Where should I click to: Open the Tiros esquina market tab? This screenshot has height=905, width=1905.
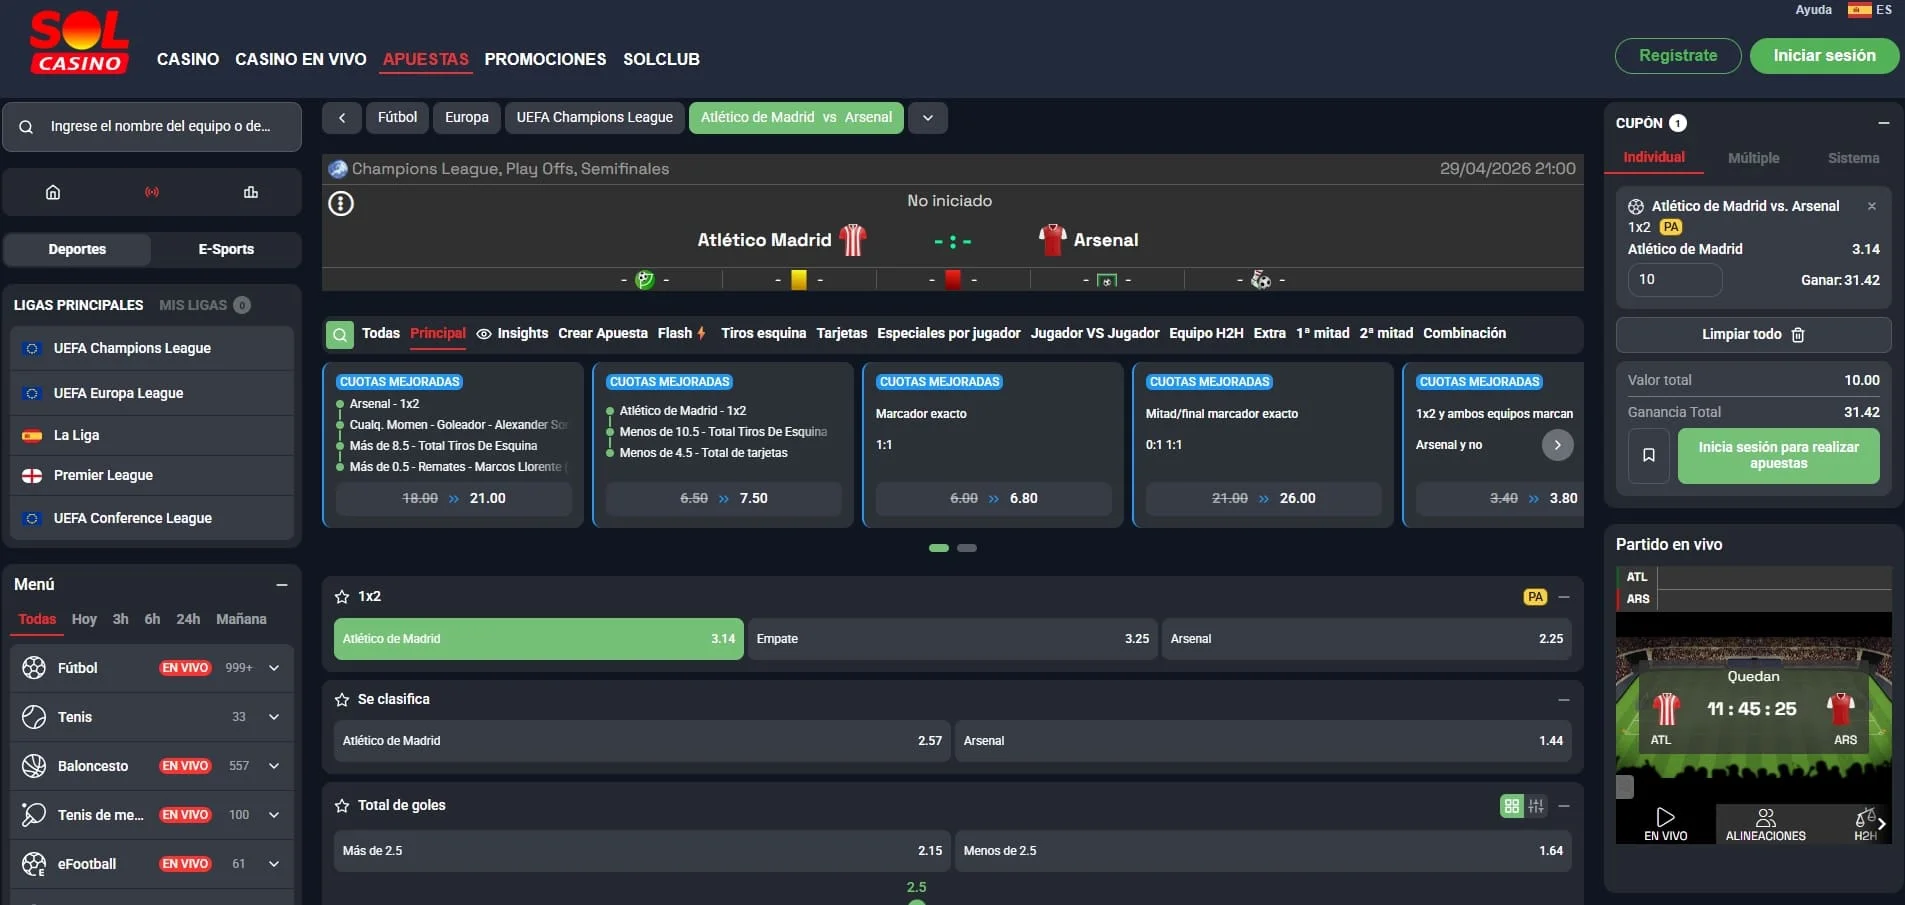click(764, 333)
